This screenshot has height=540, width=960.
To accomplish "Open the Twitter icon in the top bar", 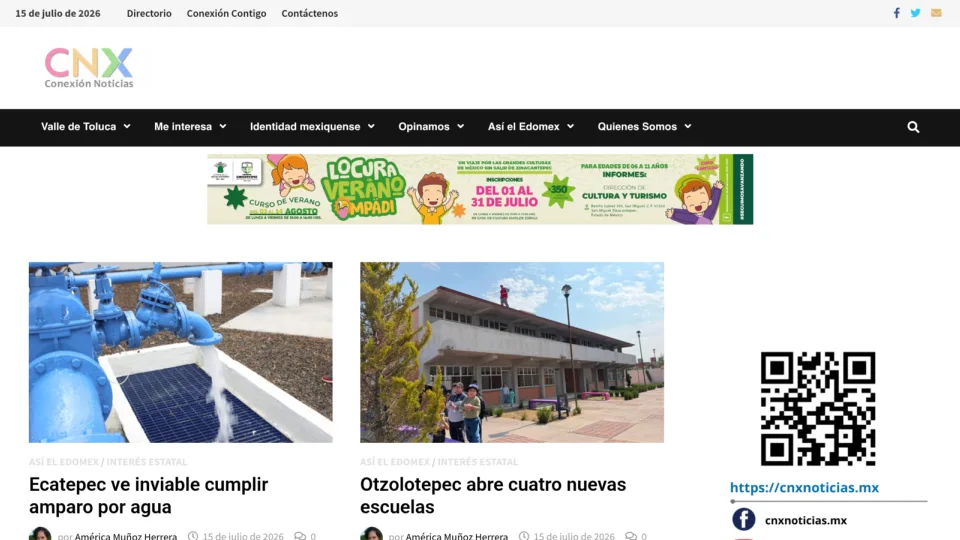I will coord(915,13).
